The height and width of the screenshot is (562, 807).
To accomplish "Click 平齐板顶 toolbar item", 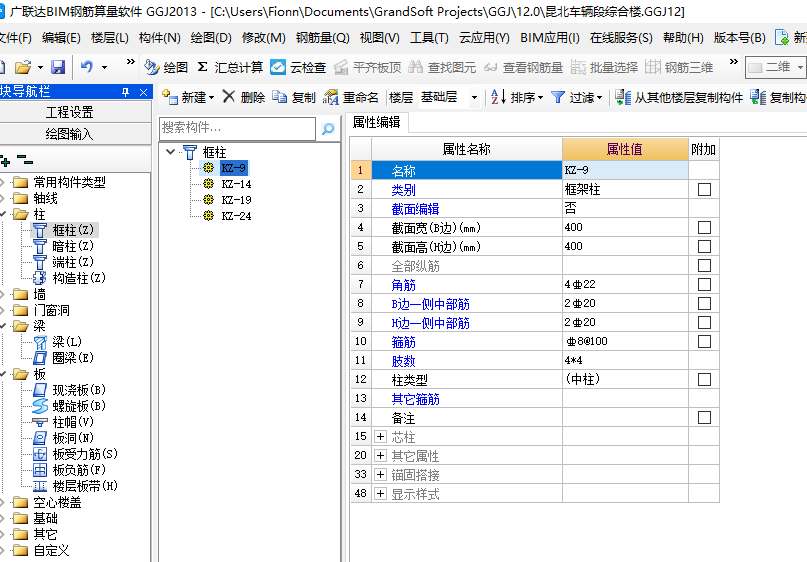I will 367,67.
